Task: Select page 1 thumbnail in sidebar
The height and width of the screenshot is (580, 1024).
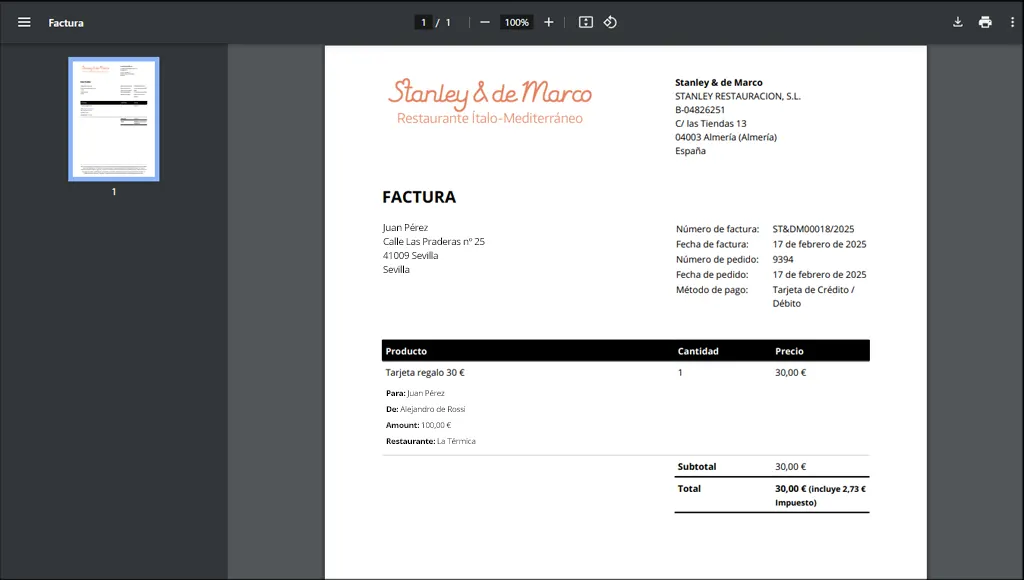Action: click(114, 119)
